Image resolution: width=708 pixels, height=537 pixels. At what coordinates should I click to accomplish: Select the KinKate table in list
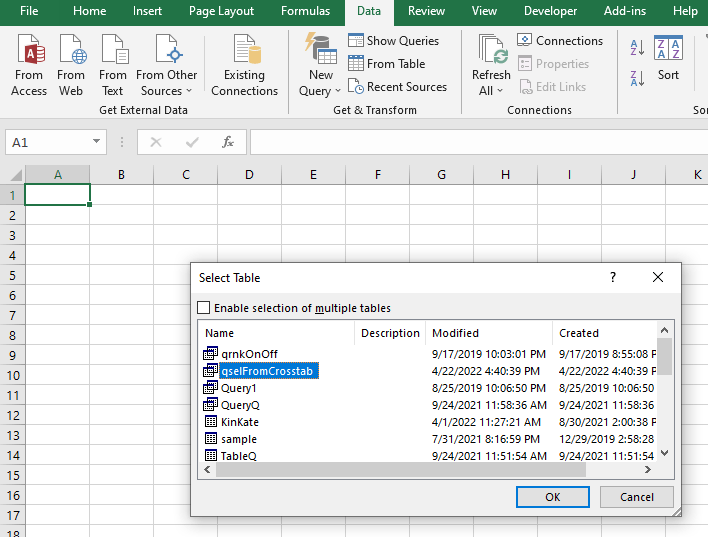coord(239,422)
